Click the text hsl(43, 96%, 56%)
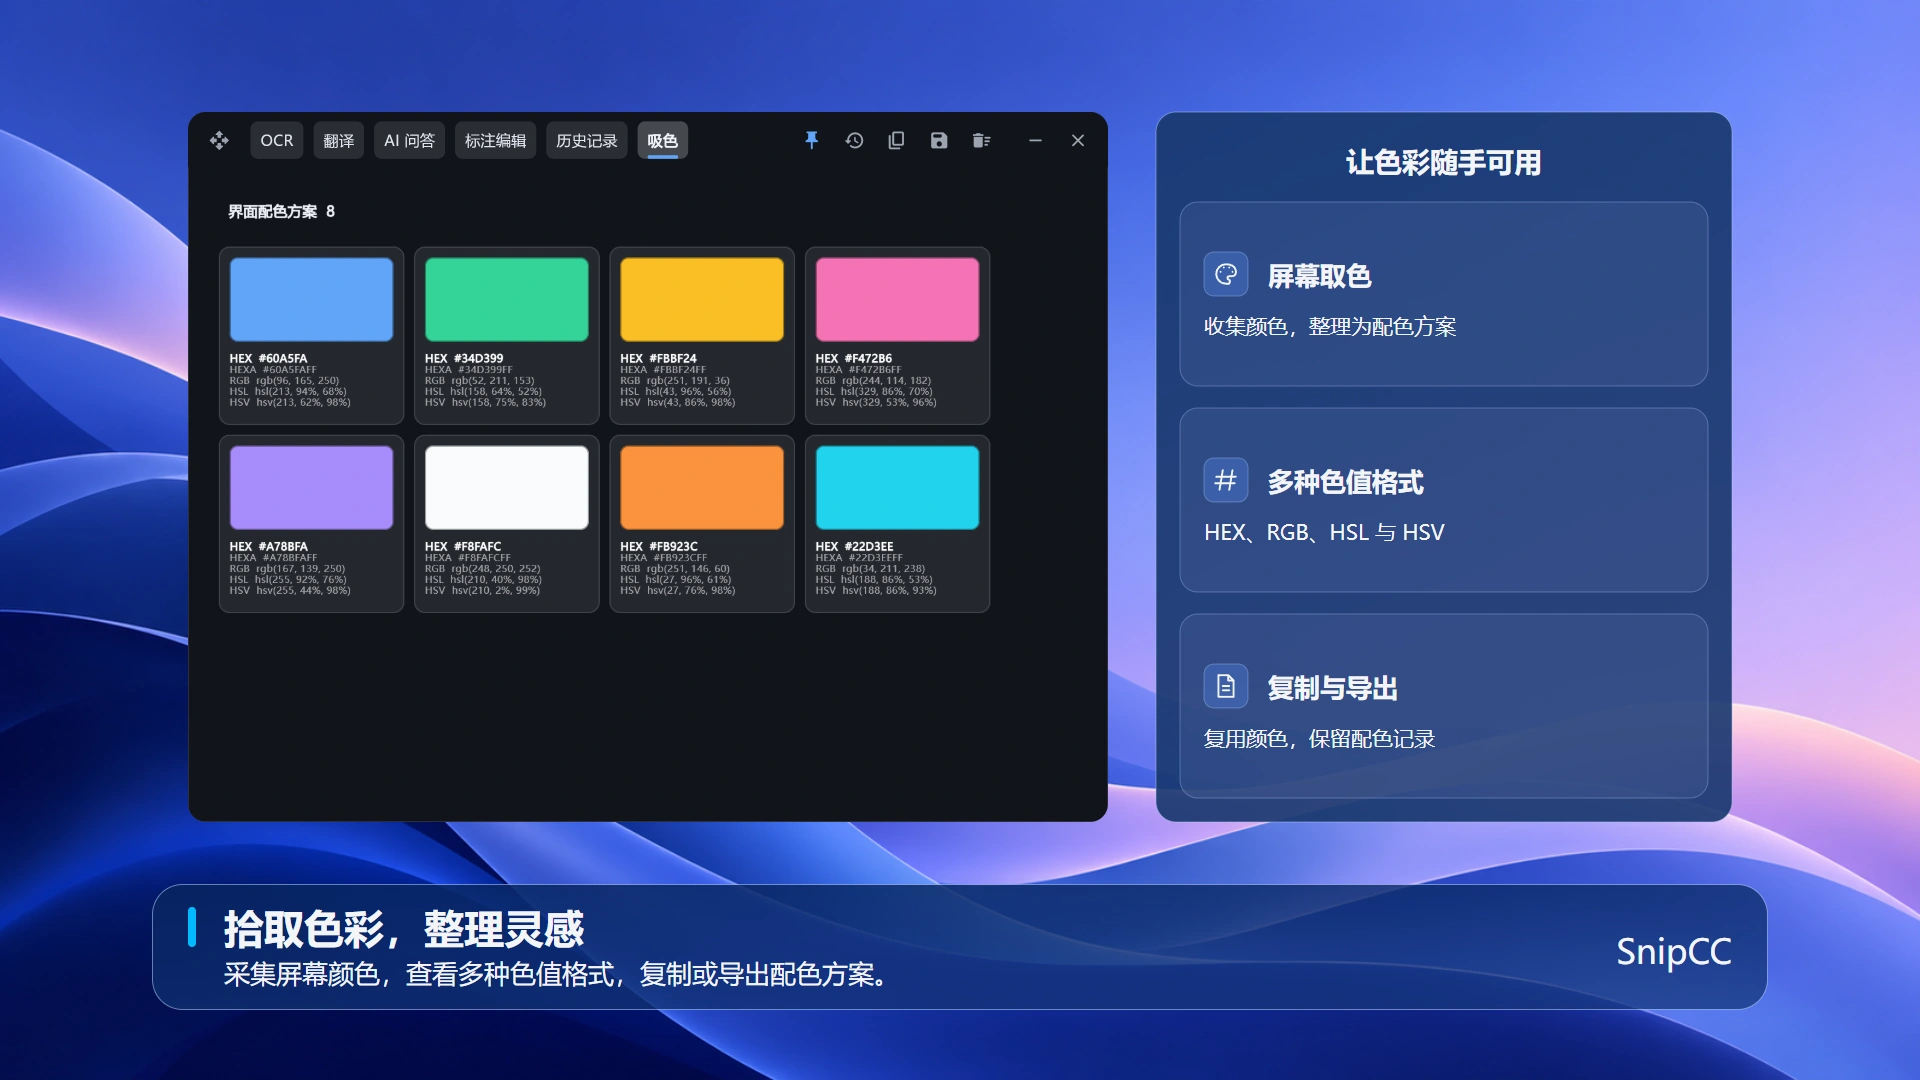Screen dimensions: 1920x1080 pos(688,392)
